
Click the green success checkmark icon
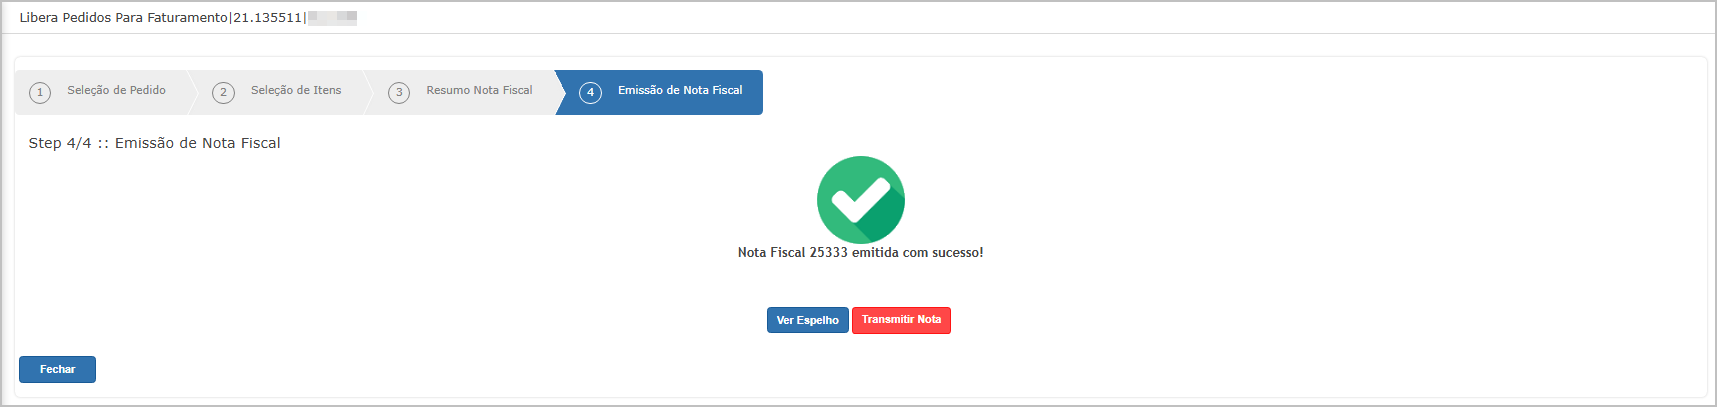tap(860, 200)
